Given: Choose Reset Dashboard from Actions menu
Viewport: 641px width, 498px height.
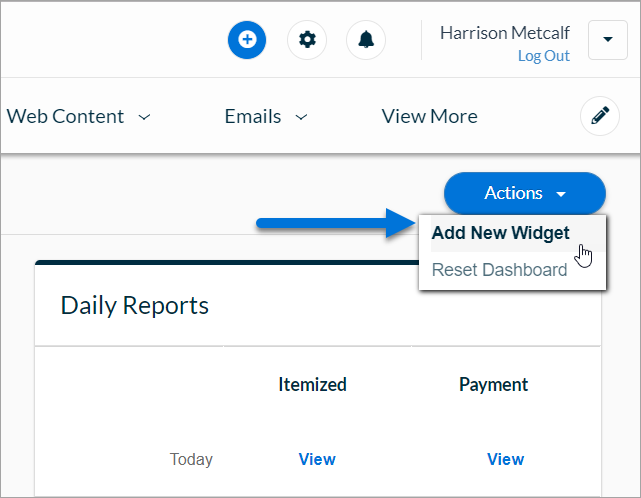Looking at the screenshot, I should 500,270.
